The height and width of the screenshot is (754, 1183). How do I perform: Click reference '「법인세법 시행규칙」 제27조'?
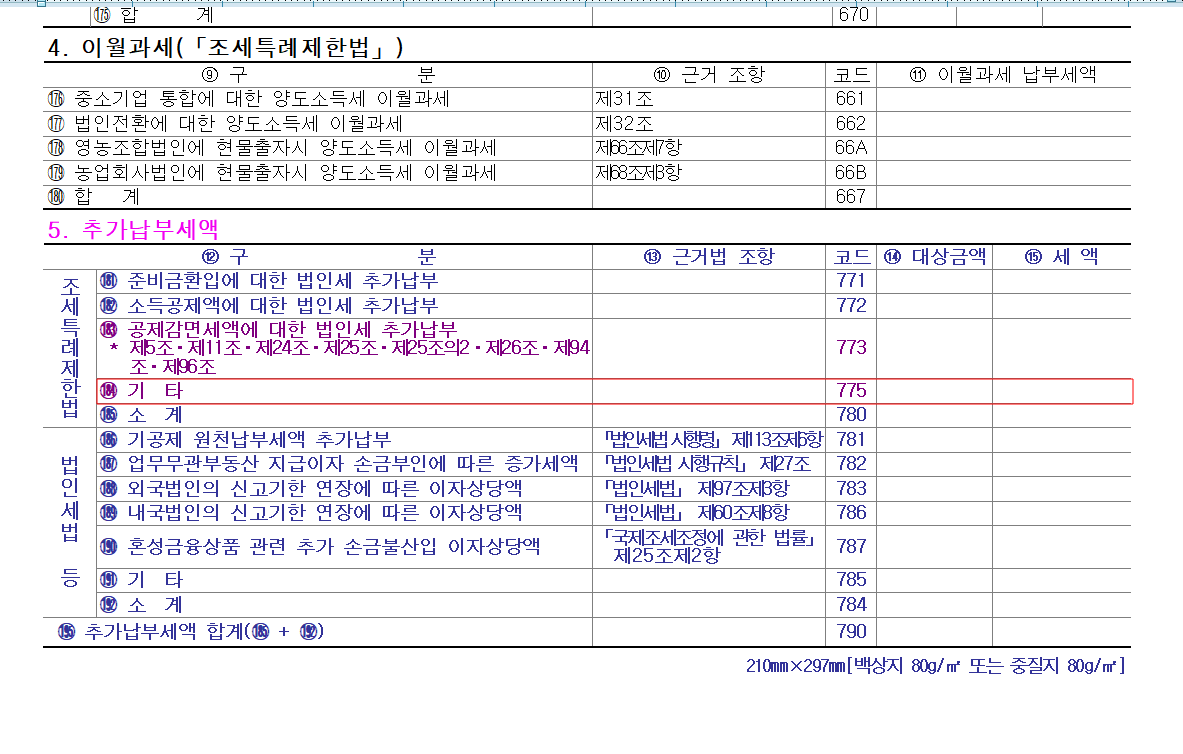pyautogui.click(x=708, y=464)
